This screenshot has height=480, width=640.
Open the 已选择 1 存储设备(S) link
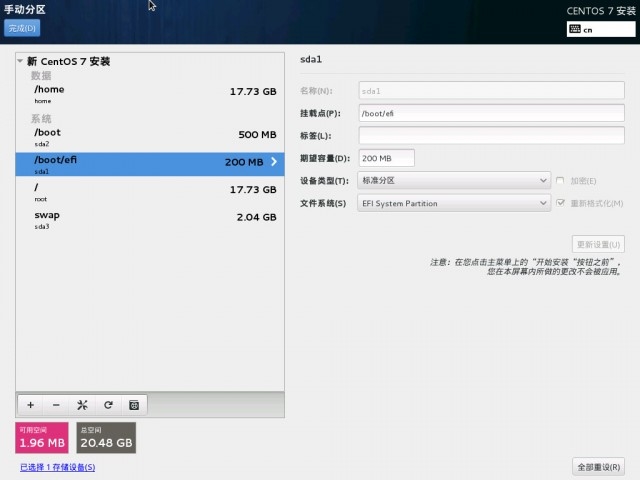pyautogui.click(x=58, y=467)
